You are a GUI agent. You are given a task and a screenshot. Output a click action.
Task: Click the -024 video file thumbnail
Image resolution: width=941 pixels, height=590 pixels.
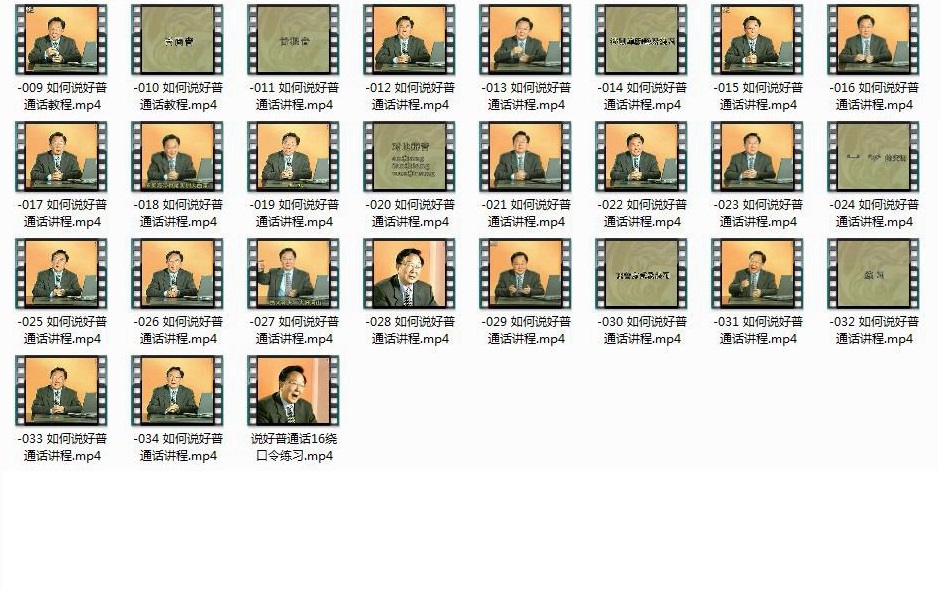click(x=873, y=157)
